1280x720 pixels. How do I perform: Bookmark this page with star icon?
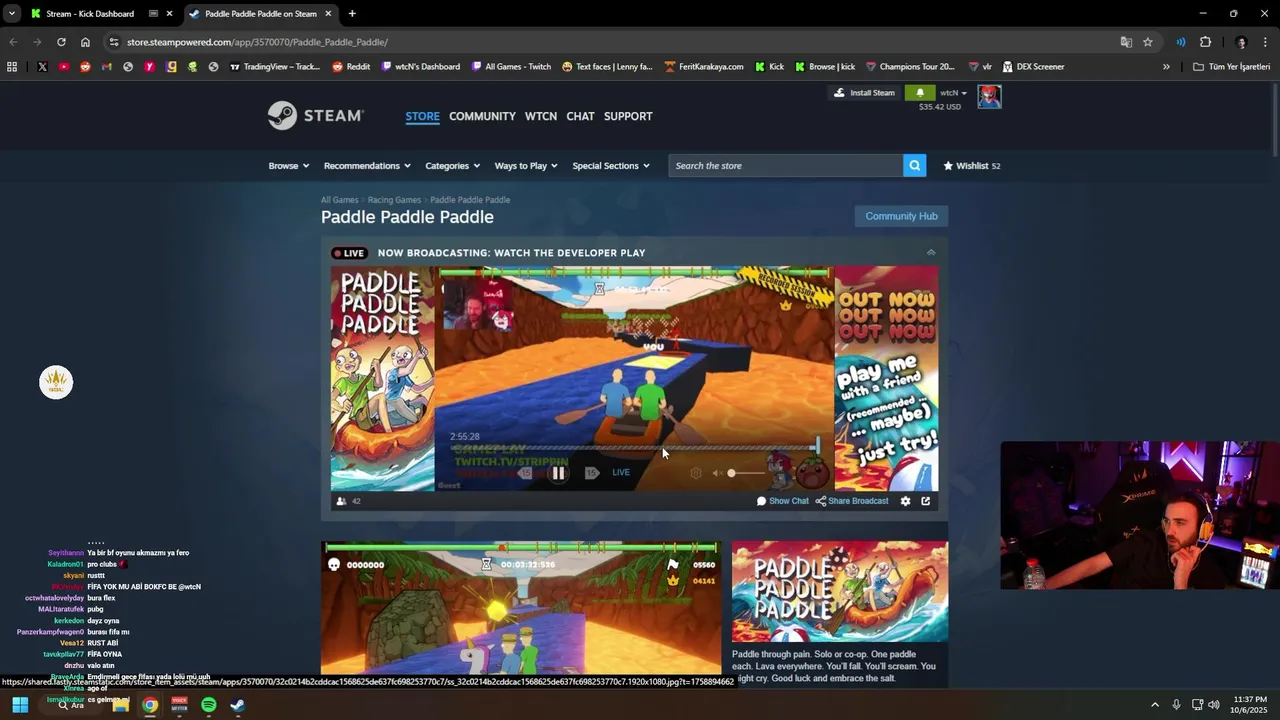(1148, 42)
